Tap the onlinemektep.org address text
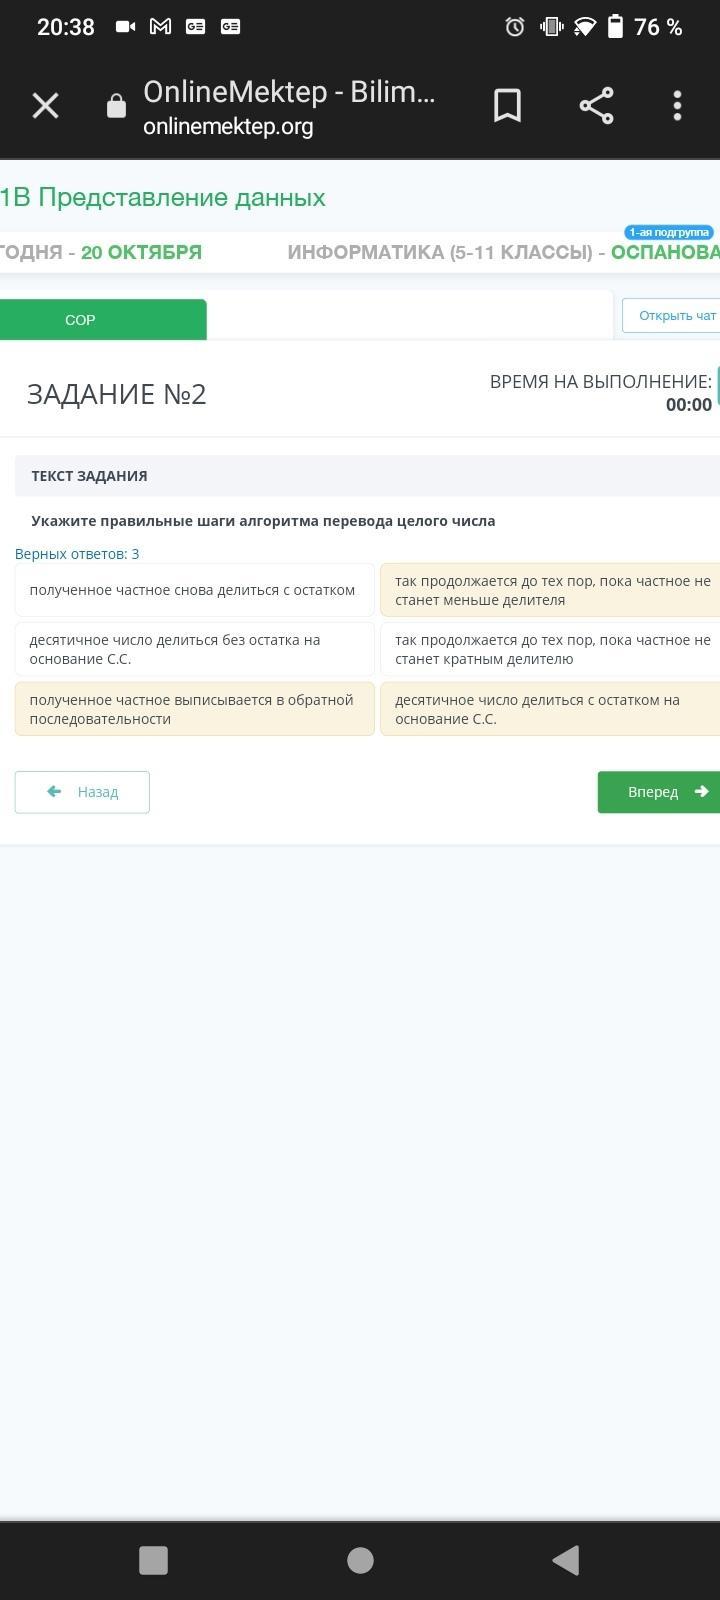Image resolution: width=720 pixels, height=1600 pixels. 228,127
